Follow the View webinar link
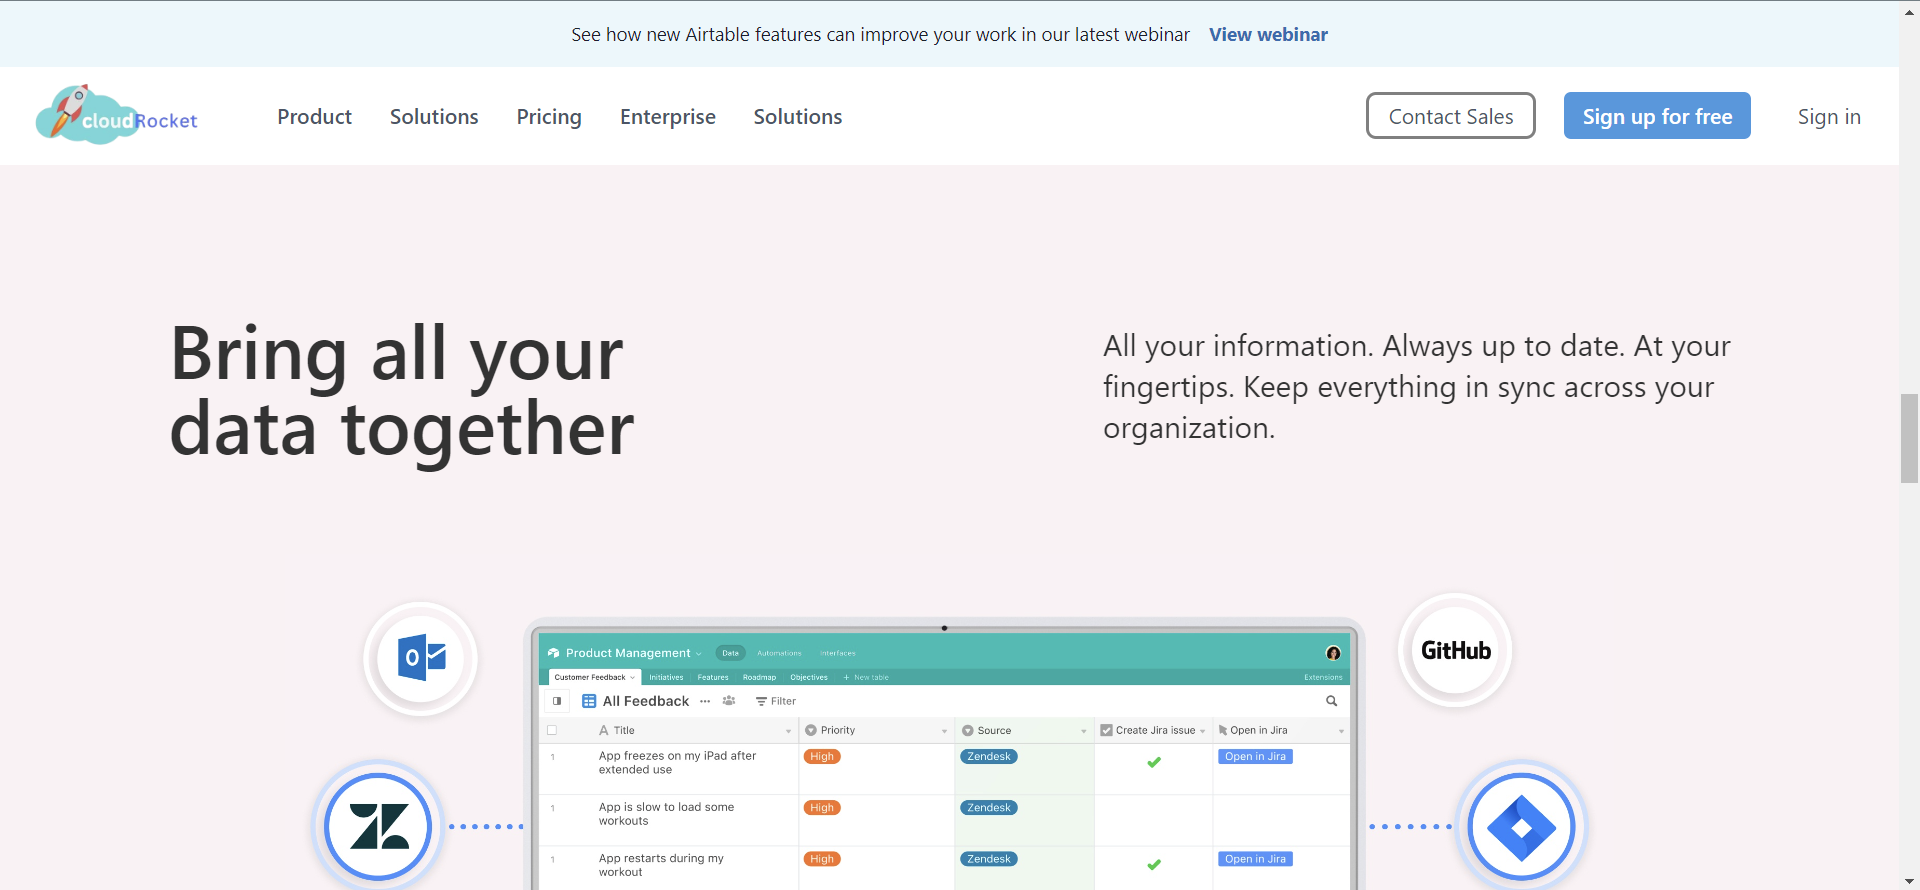 [x=1268, y=34]
